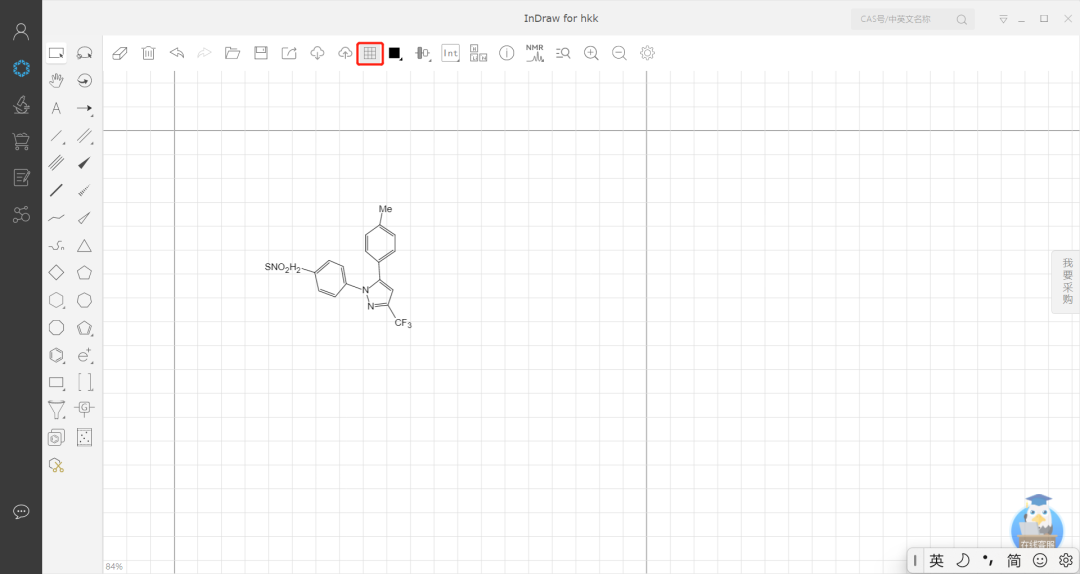Open file with the folder icon

point(232,53)
